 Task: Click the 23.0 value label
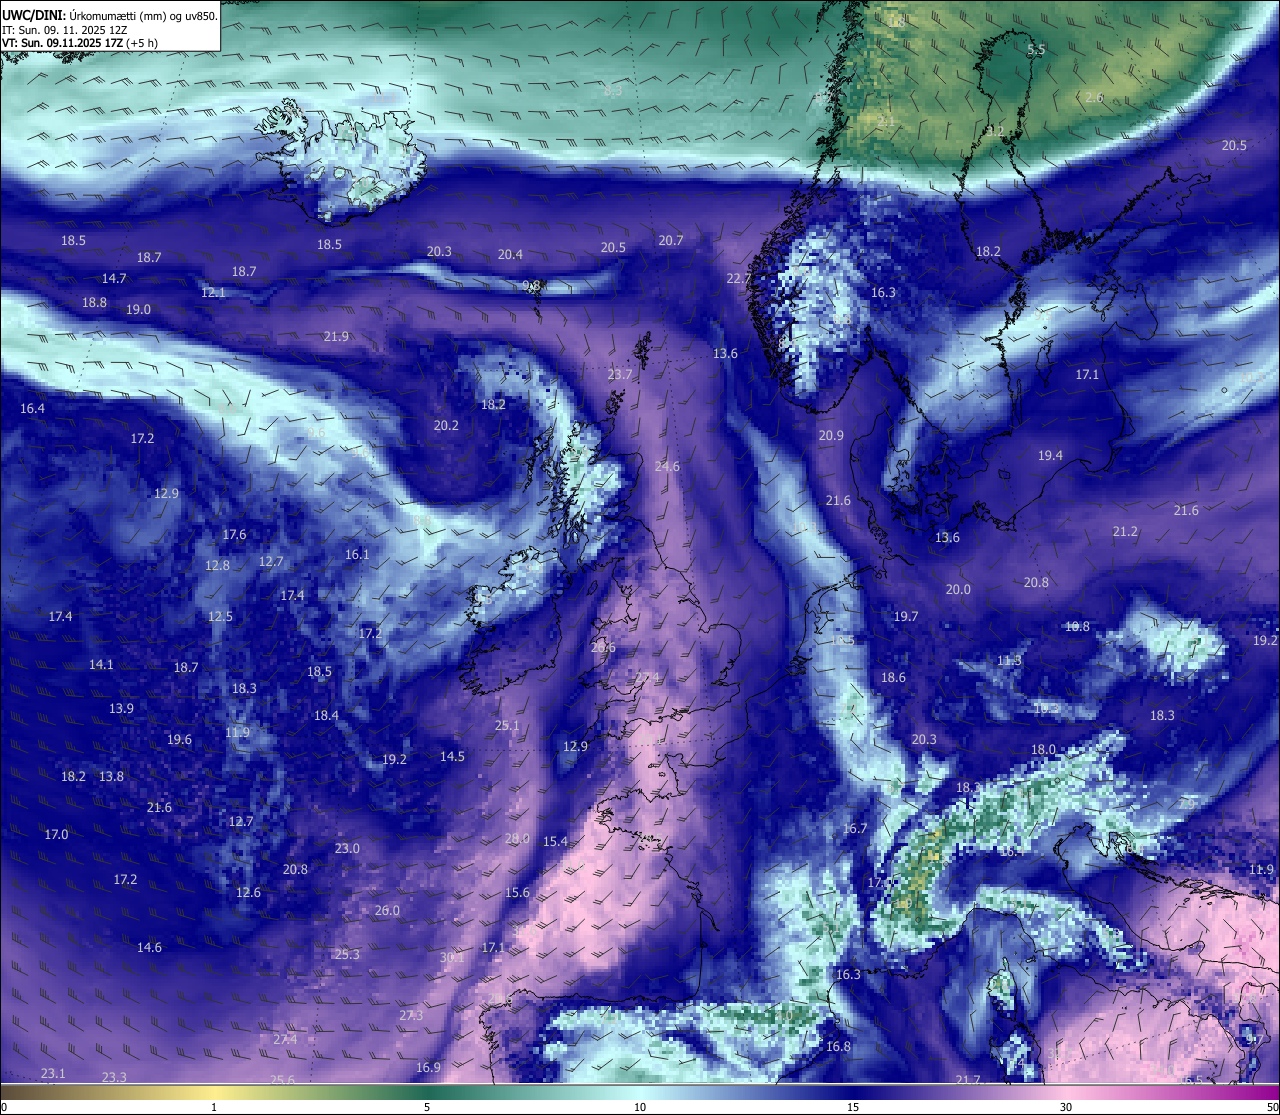pos(347,848)
